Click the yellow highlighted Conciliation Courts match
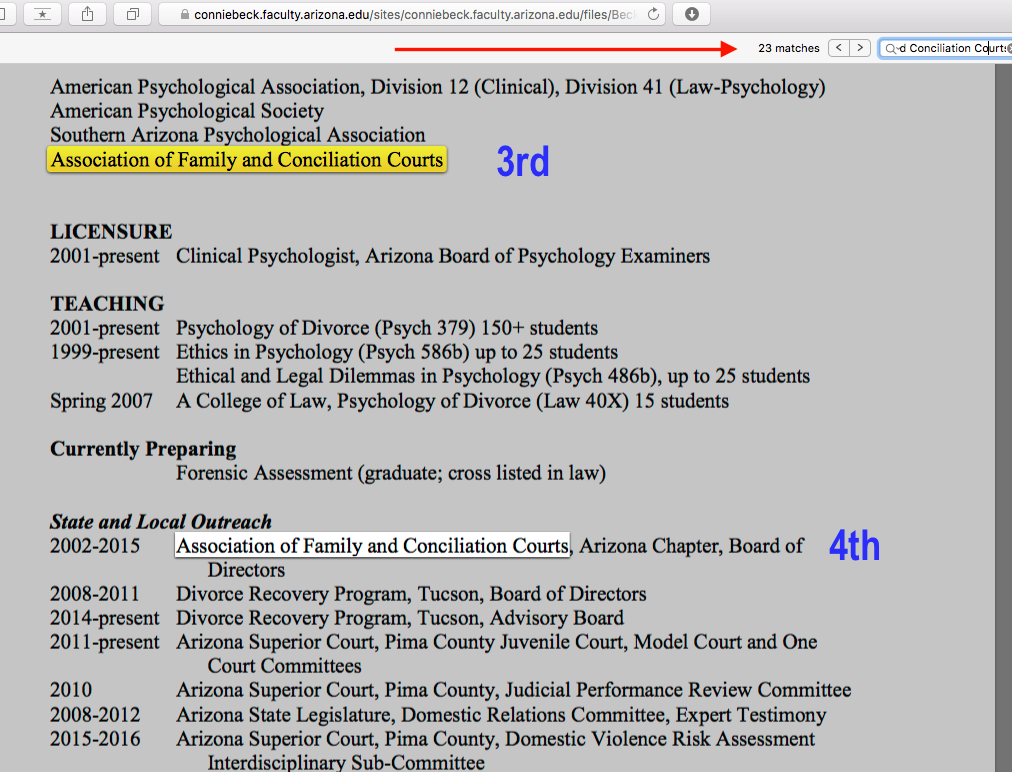 point(246,160)
